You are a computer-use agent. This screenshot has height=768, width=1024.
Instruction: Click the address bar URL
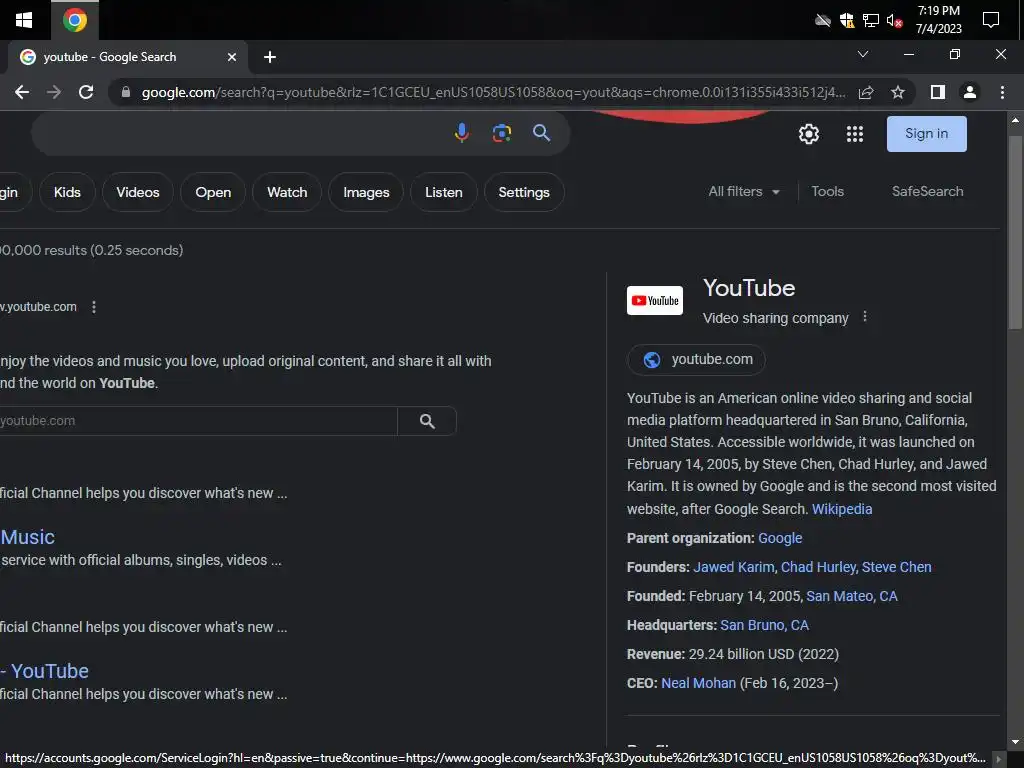[494, 92]
